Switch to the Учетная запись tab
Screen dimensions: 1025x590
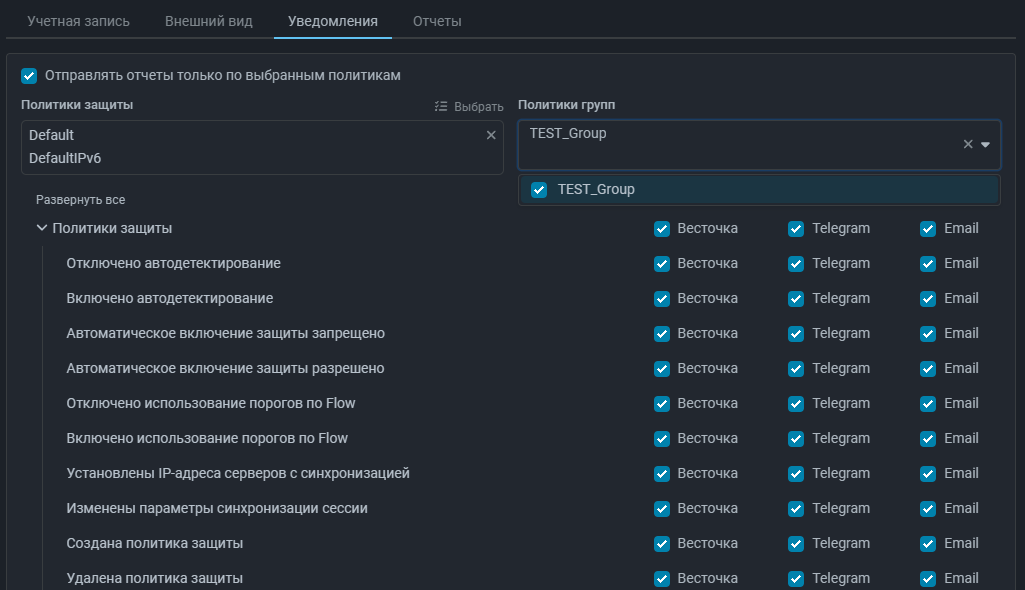tap(78, 21)
